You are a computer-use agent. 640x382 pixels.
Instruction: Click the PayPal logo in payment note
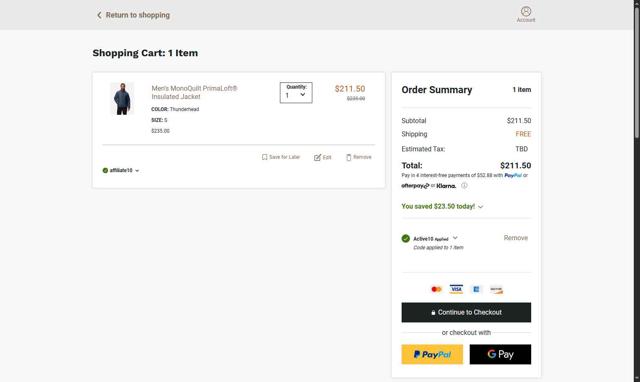click(513, 175)
